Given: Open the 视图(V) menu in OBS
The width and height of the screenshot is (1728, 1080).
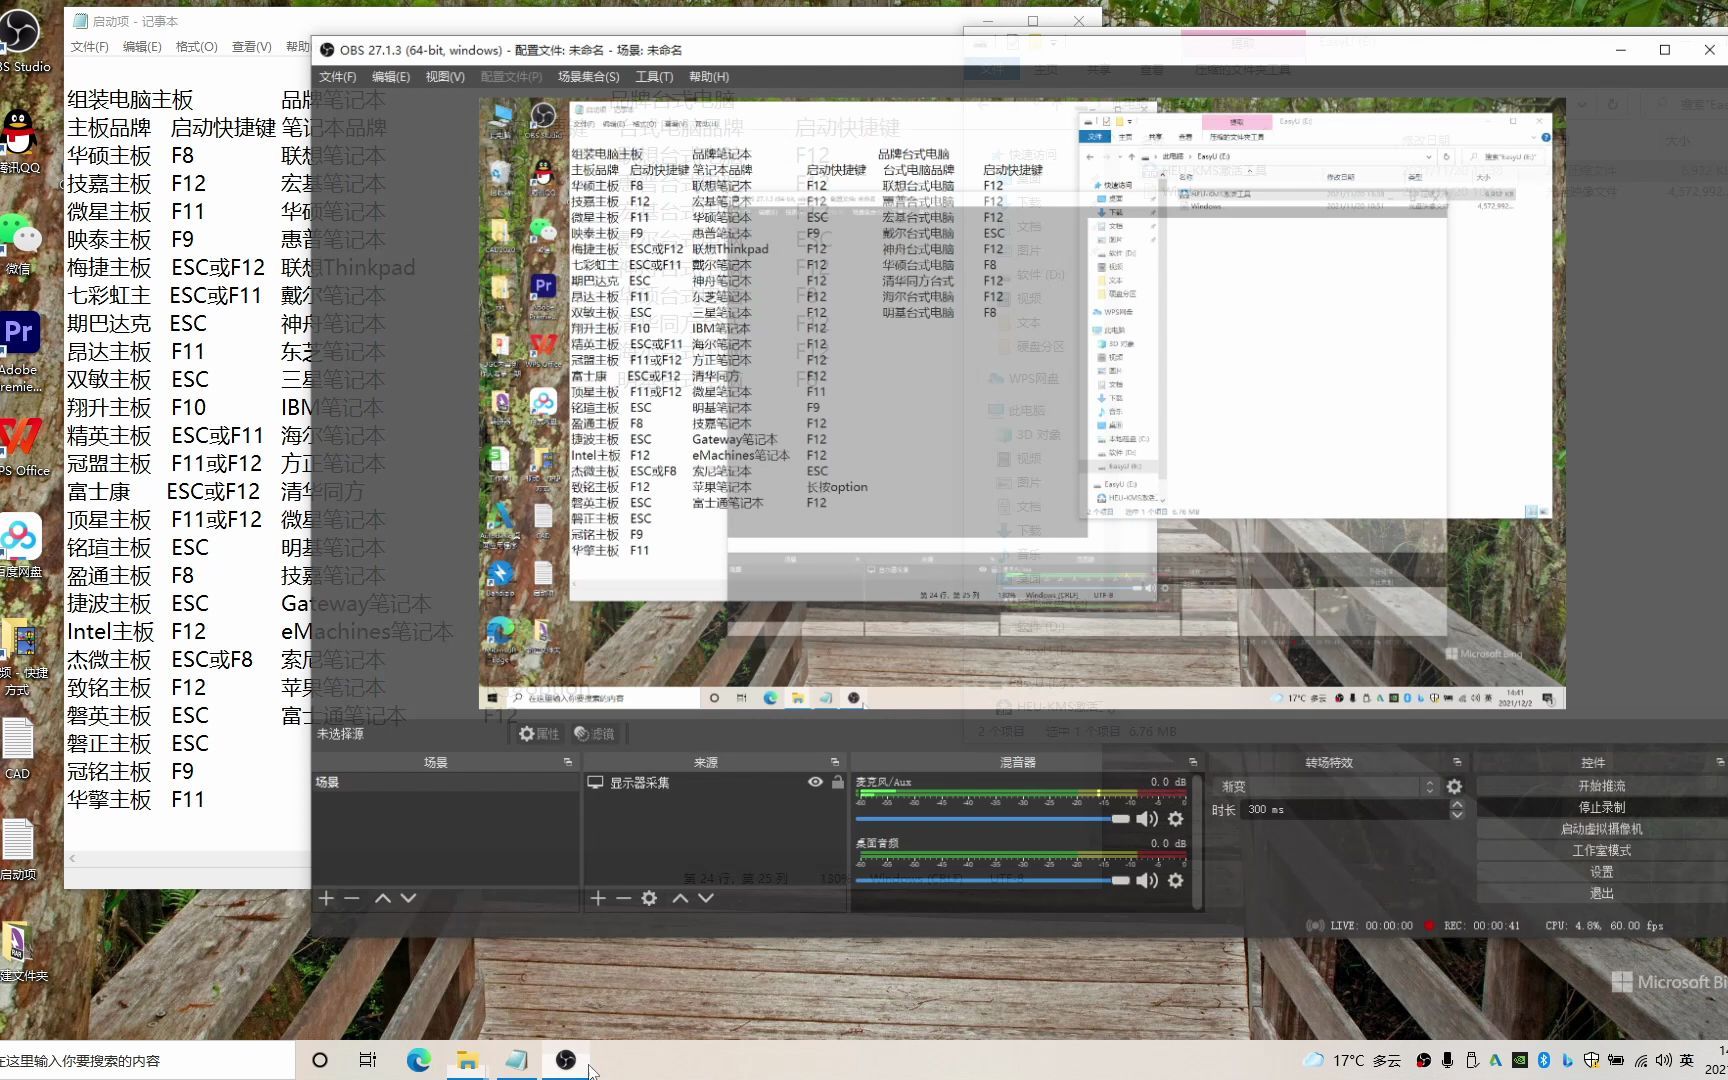Looking at the screenshot, I should tap(445, 77).
